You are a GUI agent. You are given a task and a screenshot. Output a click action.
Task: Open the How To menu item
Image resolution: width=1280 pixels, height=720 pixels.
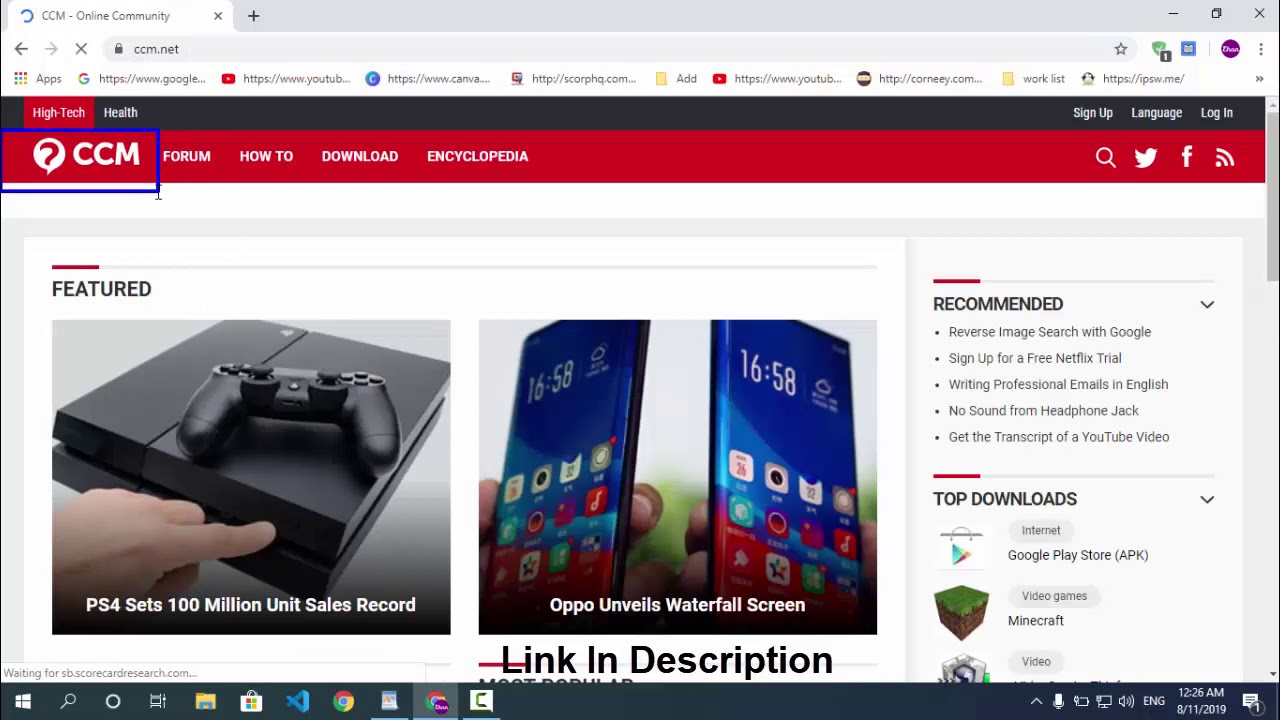266,156
